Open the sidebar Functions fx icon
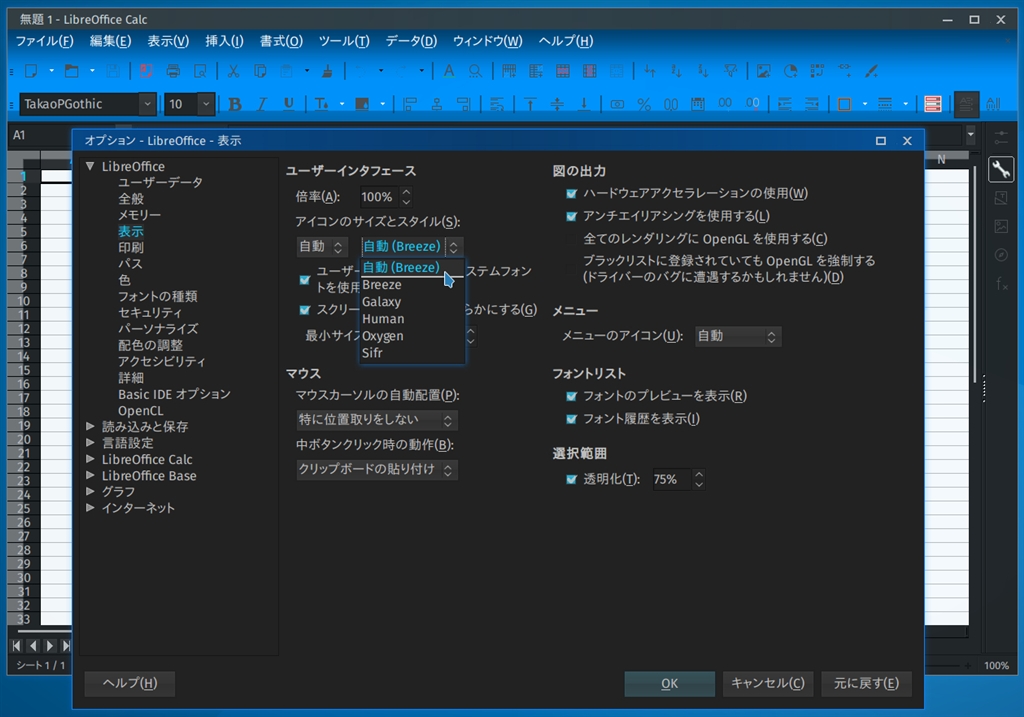The width and height of the screenshot is (1024, 717). (x=1000, y=283)
